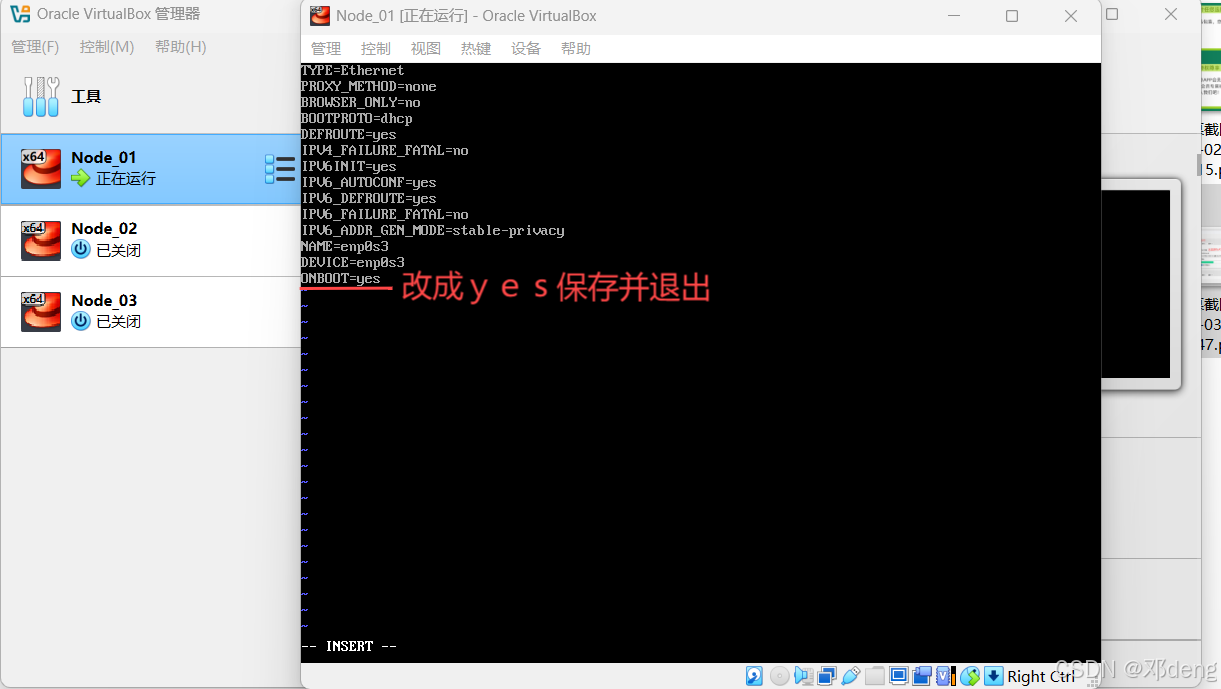This screenshot has height=689, width=1221.
Task: Click the IPV6_ADDR_GEN_MODE=stable-privacy line
Action: [x=433, y=230]
